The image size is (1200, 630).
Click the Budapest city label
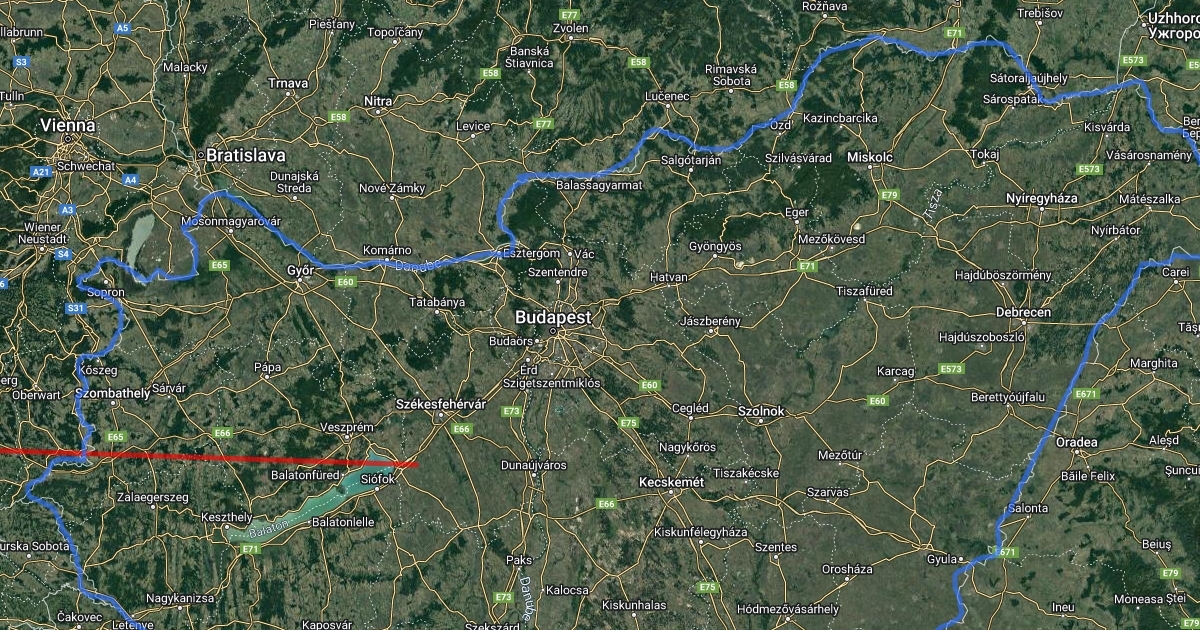point(553,317)
